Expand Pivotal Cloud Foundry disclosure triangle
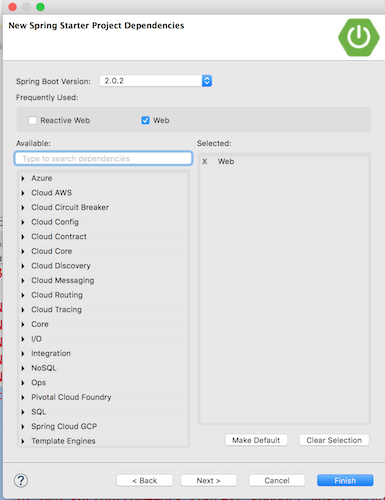Screen dimensions: 385x500 (23, 397)
